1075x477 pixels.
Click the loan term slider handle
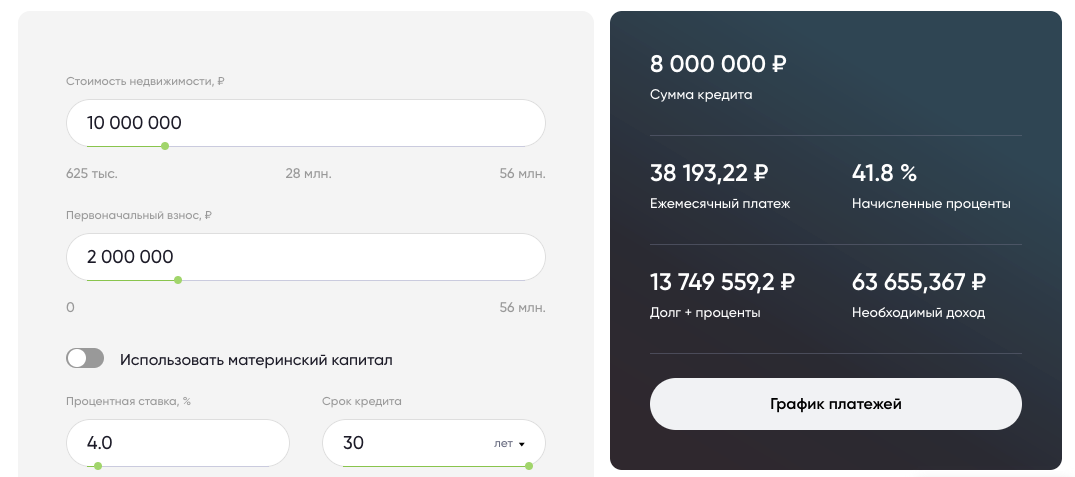529,465
